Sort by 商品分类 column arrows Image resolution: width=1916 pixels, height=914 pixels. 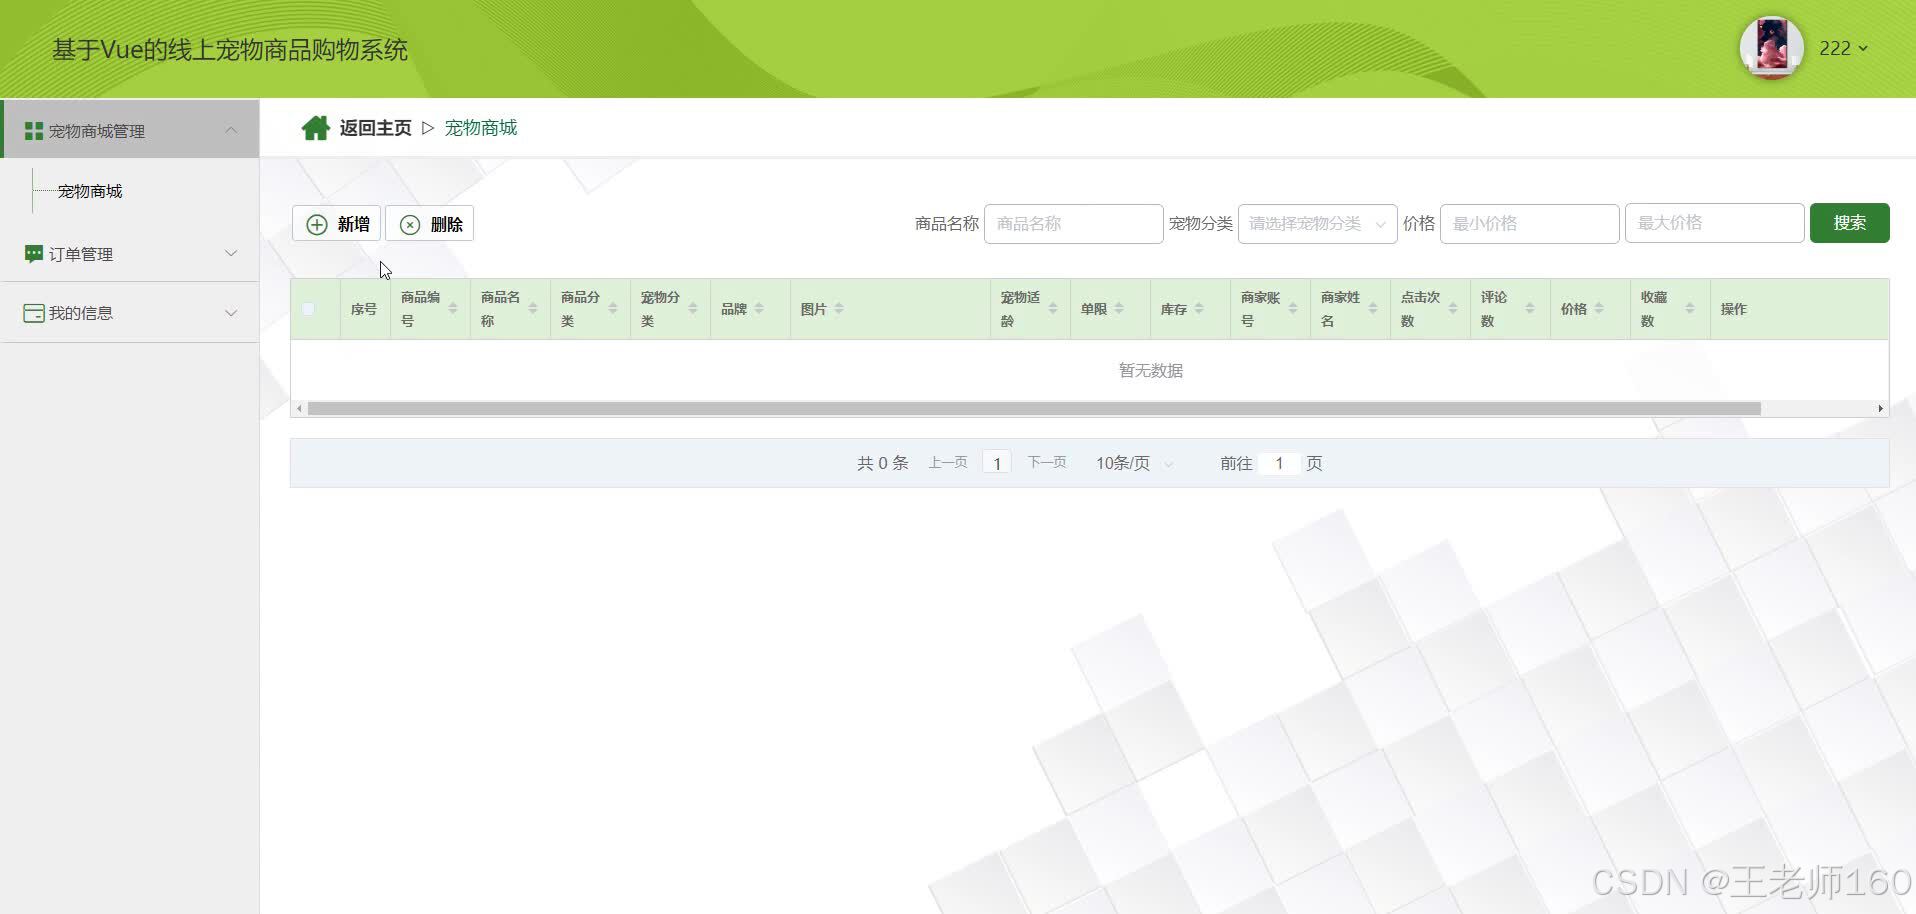point(613,309)
